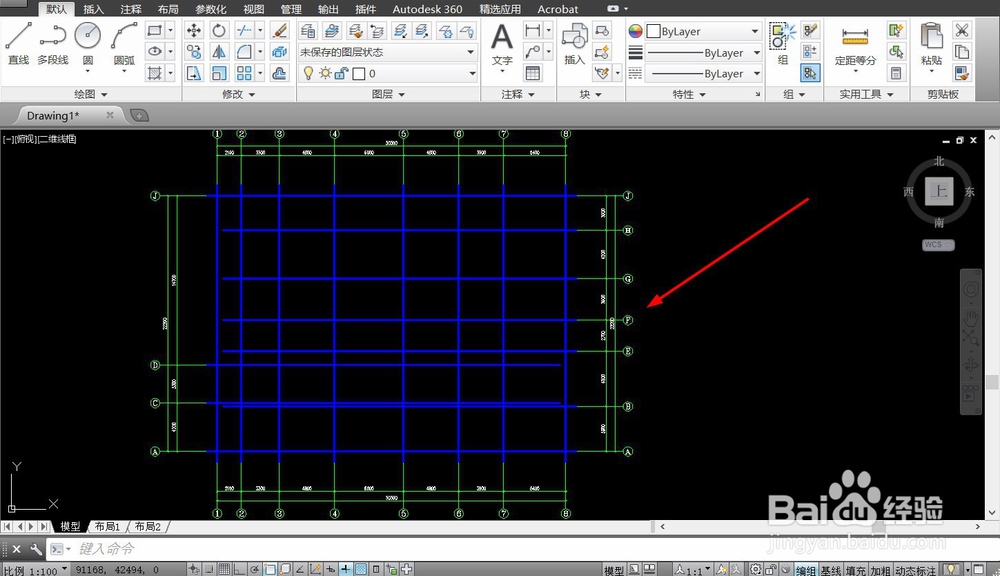1000x576 pixels.
Task: Open the ByLayer lineweight dropdown
Action: (703, 52)
